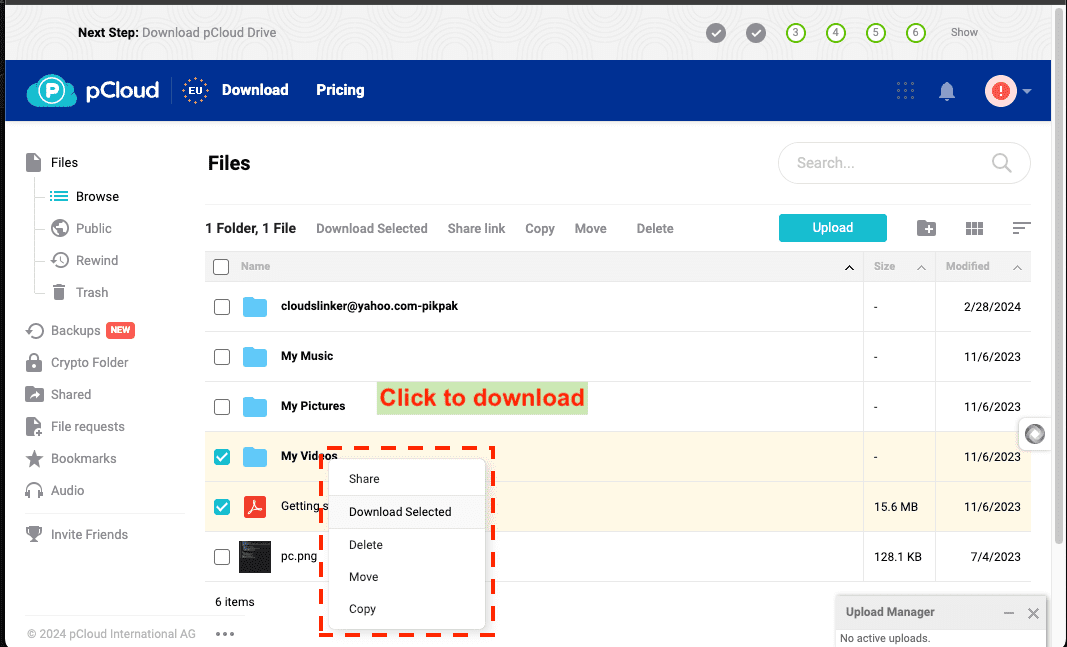Click the Search input field
Viewport: 1067px width, 647px height.
click(x=904, y=163)
